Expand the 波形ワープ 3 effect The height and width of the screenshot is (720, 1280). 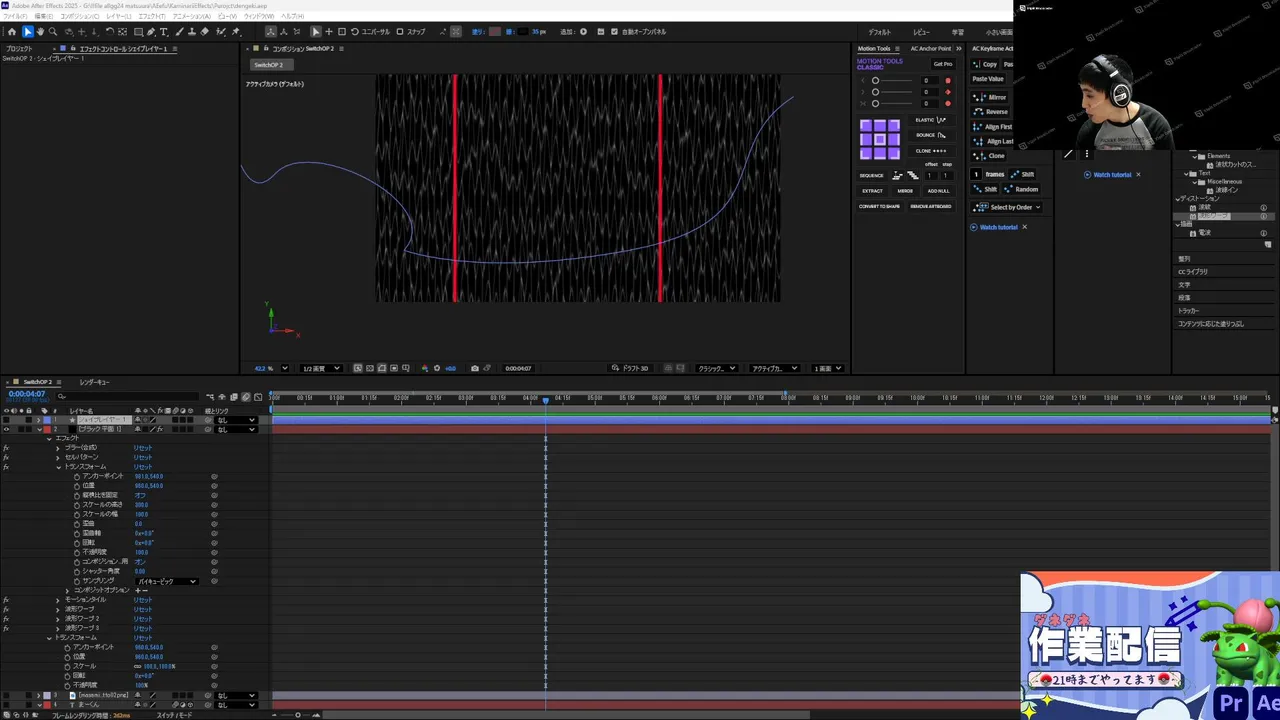[58, 628]
